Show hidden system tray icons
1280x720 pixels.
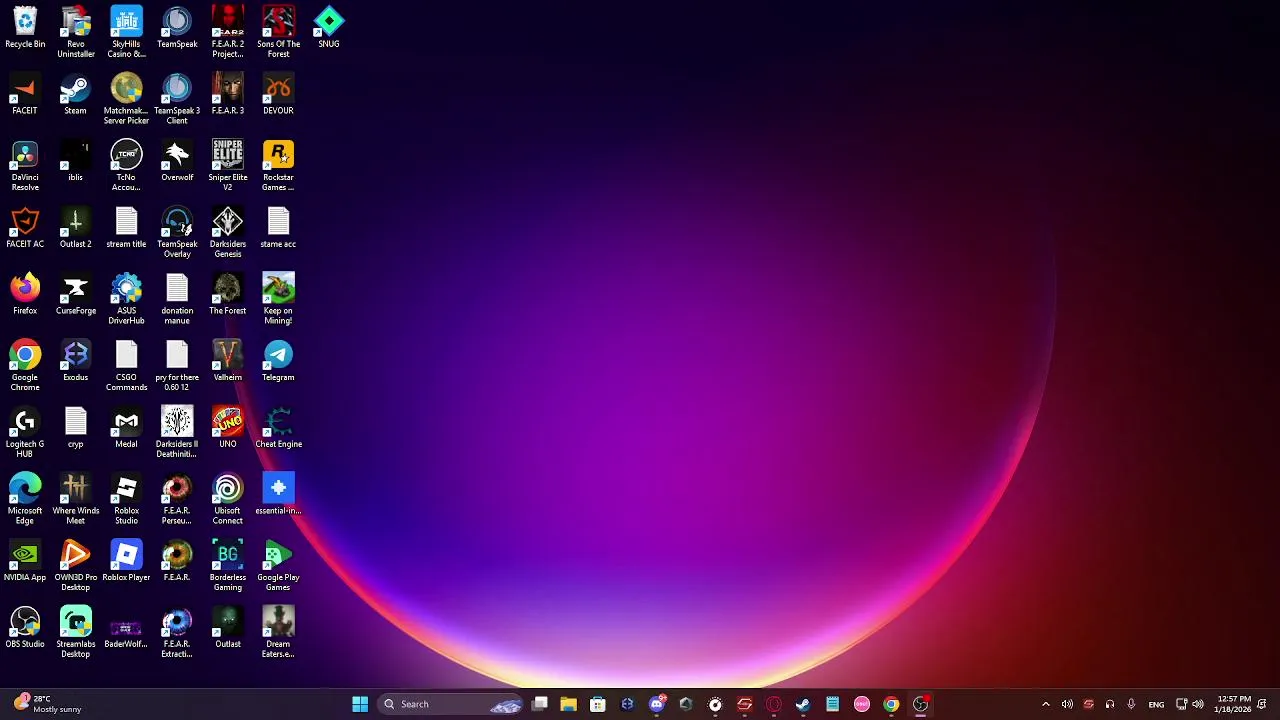click(1046, 704)
